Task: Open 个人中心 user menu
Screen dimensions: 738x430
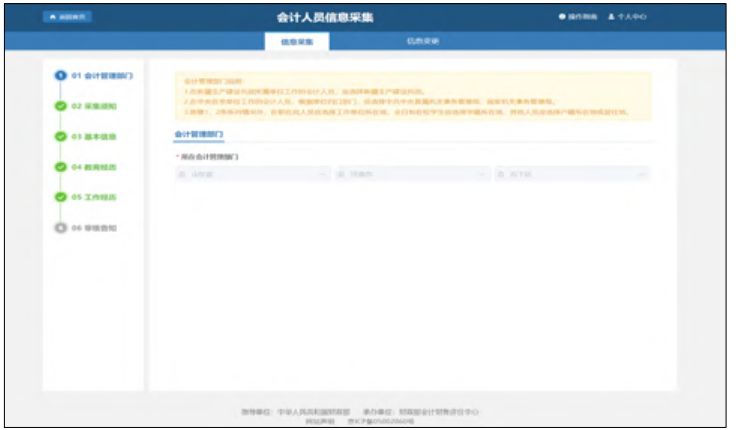Action: [628, 18]
